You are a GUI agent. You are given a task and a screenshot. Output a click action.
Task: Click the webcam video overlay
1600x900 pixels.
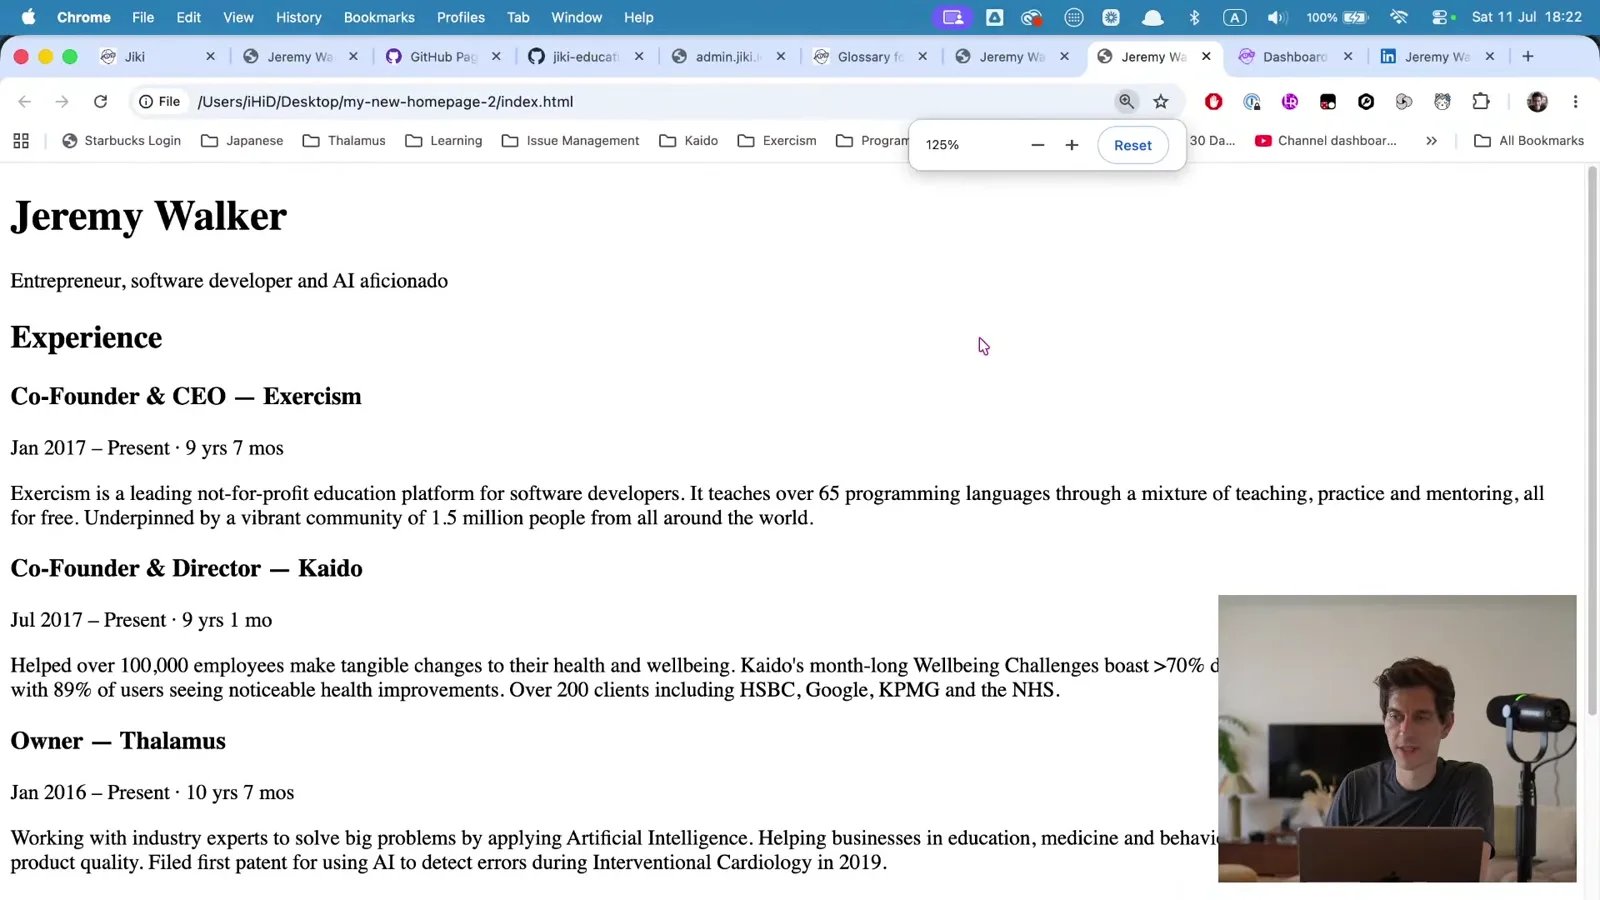1397,739
